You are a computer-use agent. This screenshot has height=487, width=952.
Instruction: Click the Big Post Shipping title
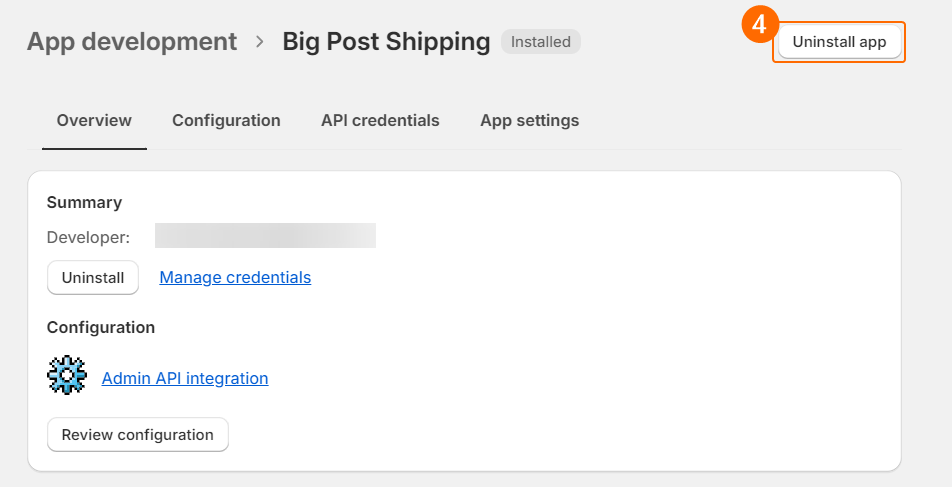click(386, 42)
